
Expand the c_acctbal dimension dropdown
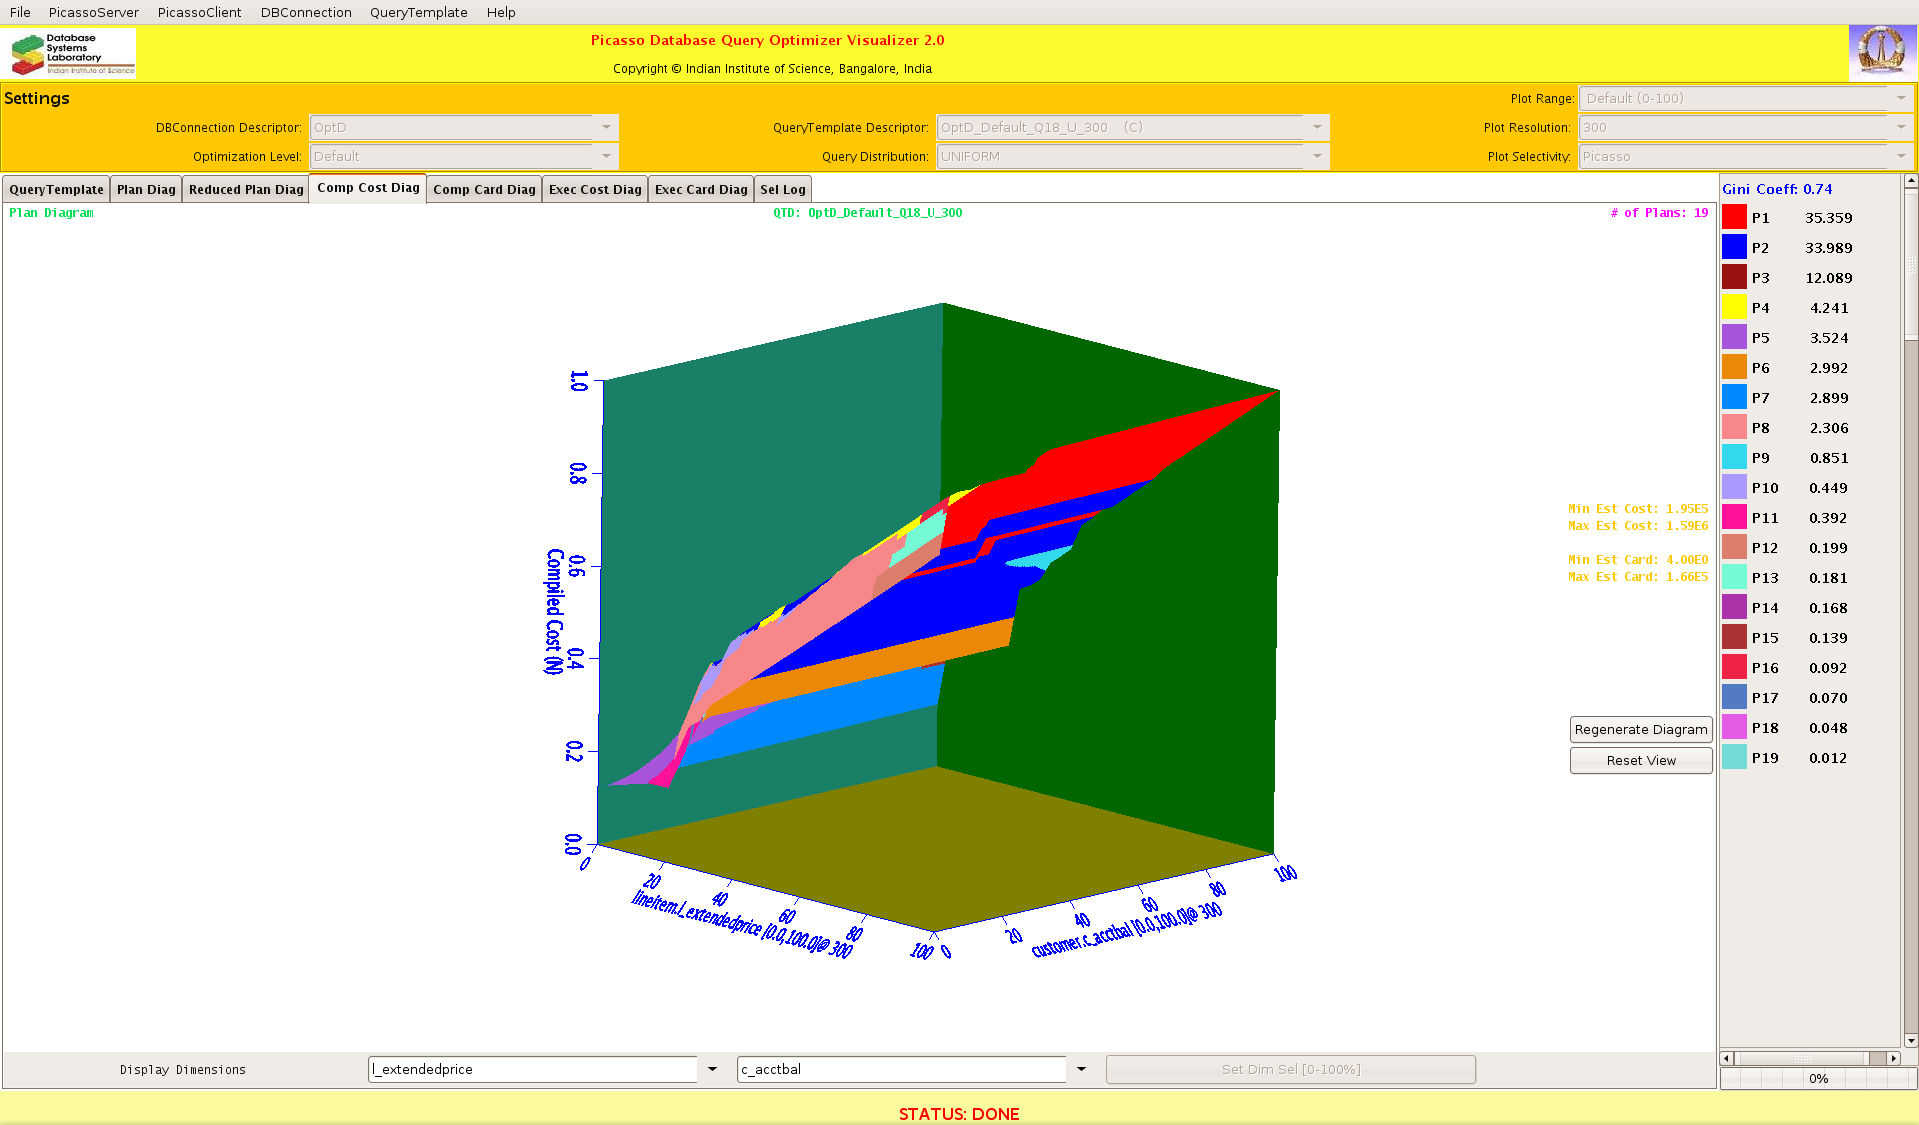(x=1081, y=1069)
